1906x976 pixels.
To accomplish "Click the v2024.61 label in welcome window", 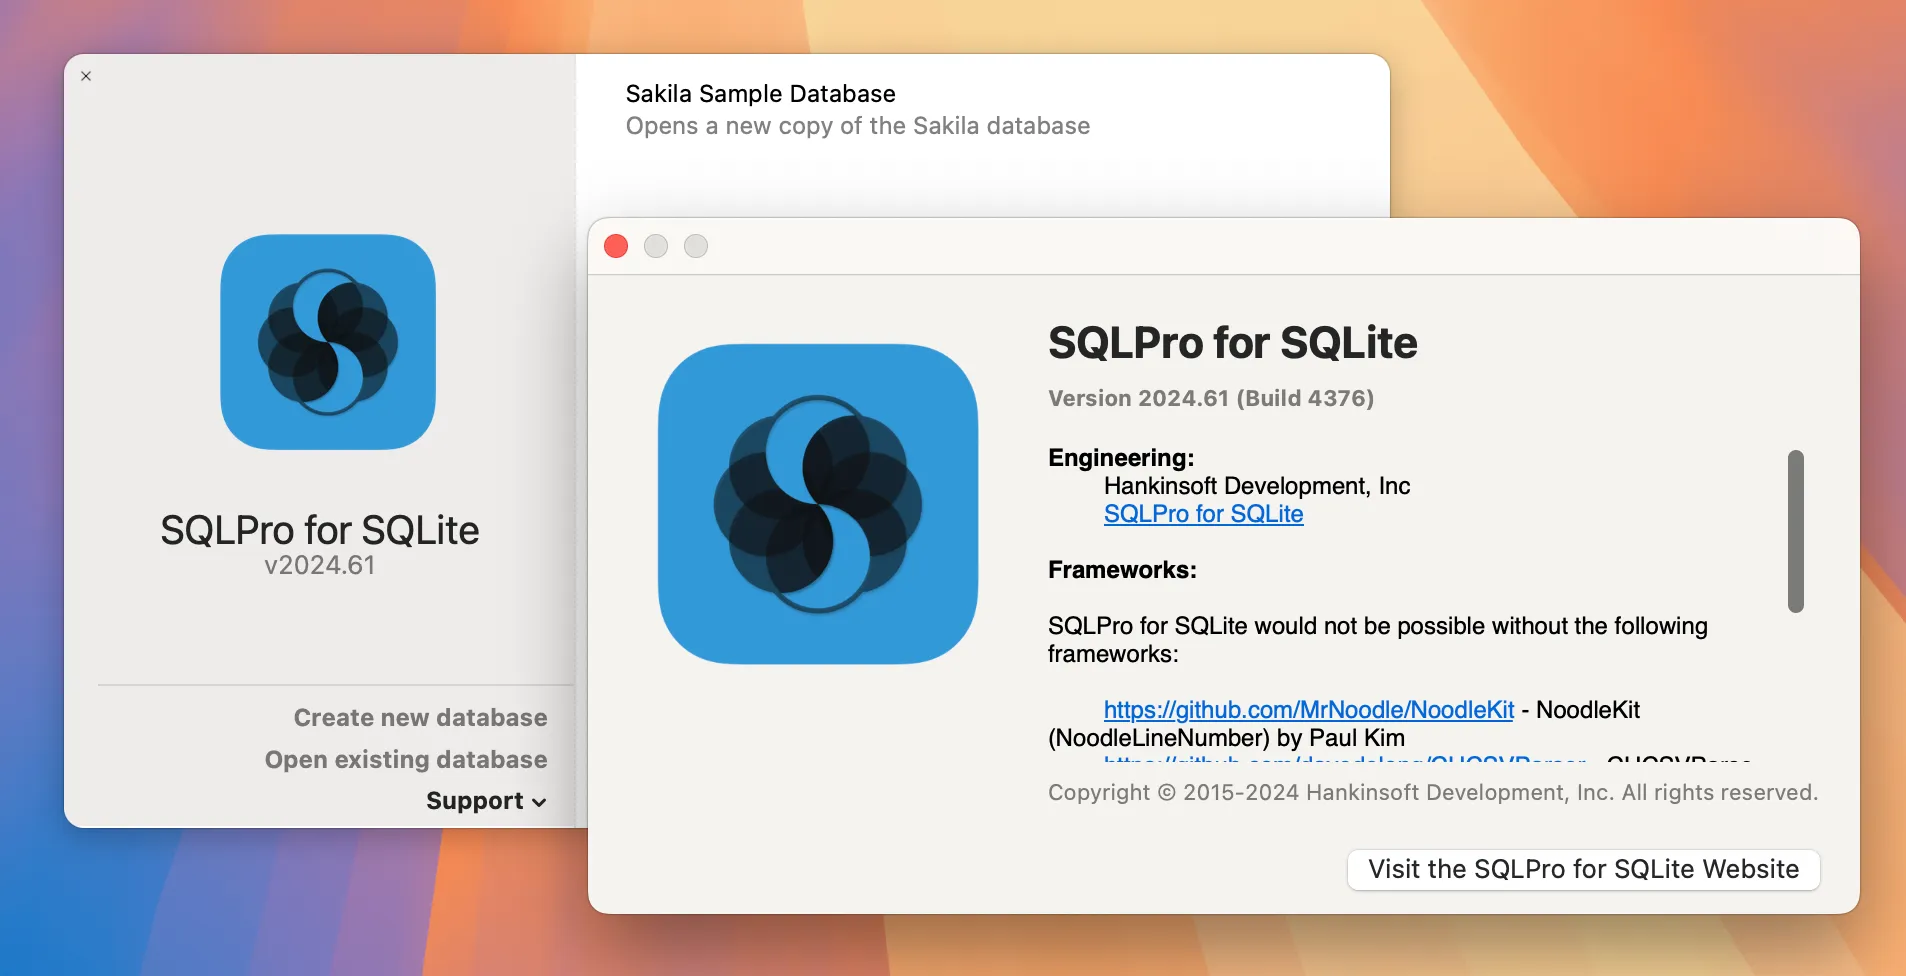I will point(320,565).
